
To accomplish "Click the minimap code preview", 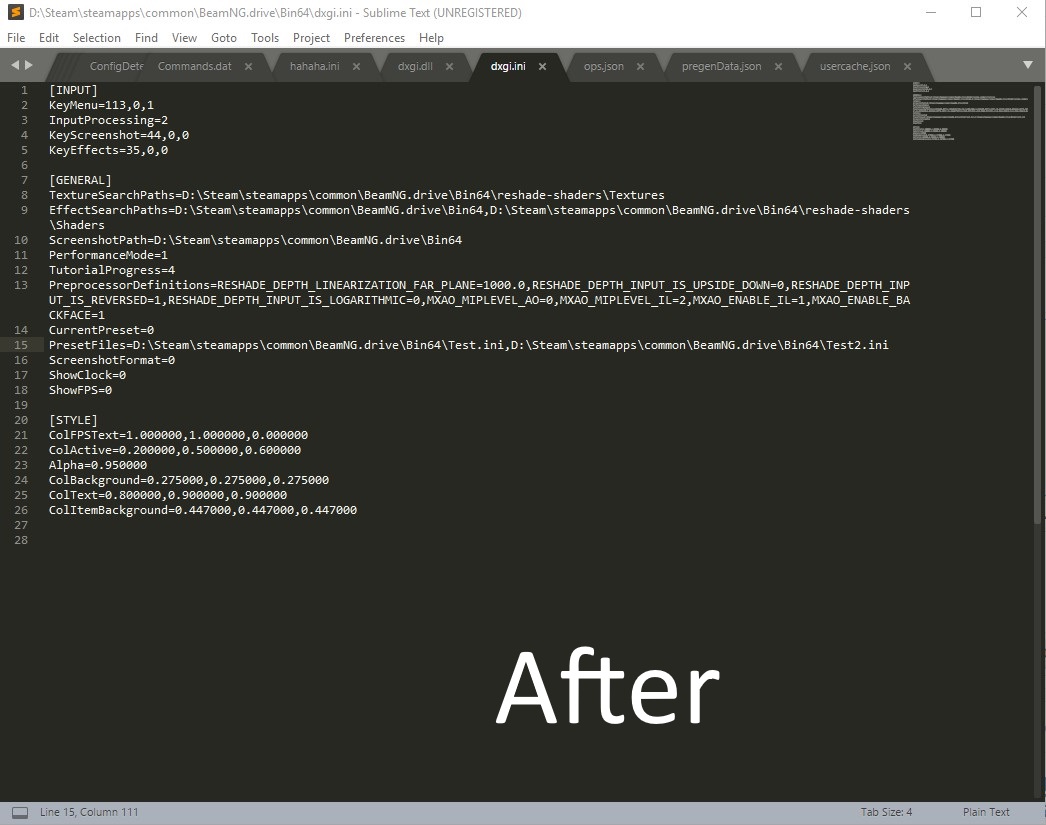I will (x=970, y=111).
